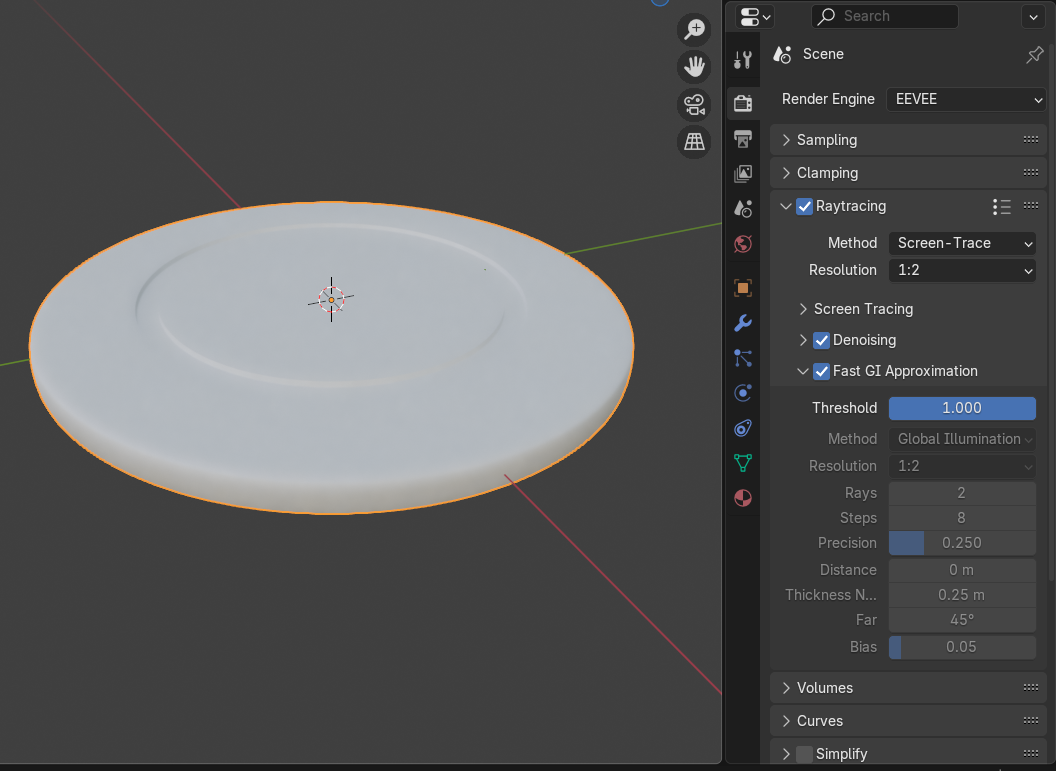Select the pan view hand icon
Screen dimensions: 1056x771
694,67
